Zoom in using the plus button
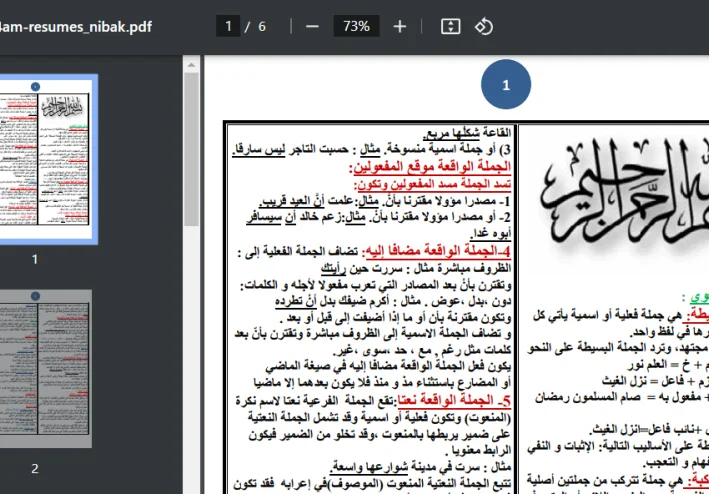 tap(400, 27)
